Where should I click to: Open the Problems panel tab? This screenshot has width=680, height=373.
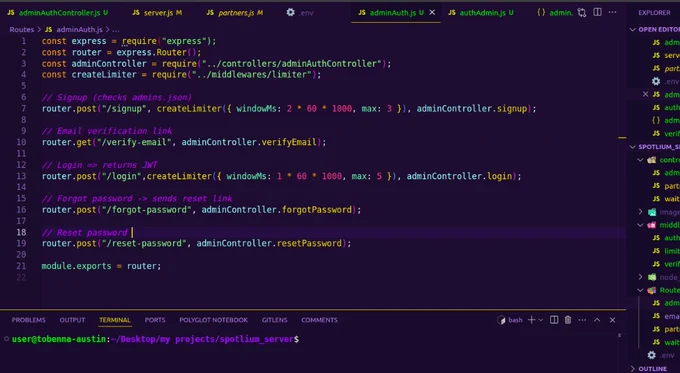[29, 320]
